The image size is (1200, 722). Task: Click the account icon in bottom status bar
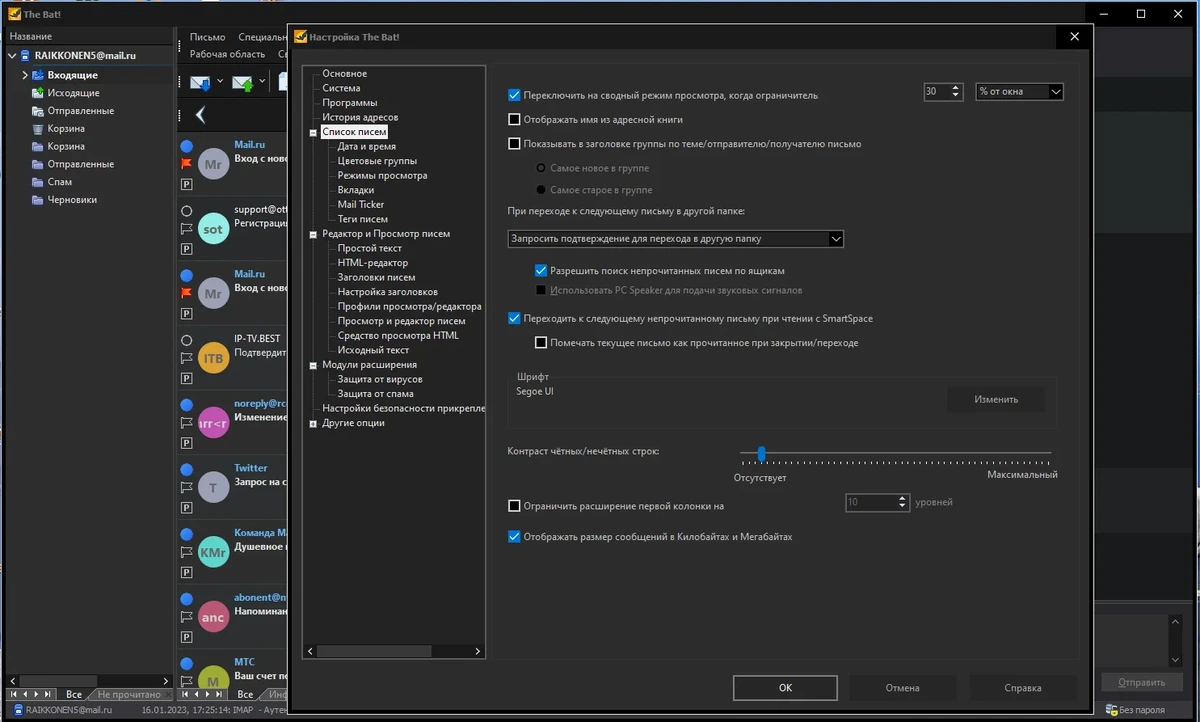(x=18, y=710)
